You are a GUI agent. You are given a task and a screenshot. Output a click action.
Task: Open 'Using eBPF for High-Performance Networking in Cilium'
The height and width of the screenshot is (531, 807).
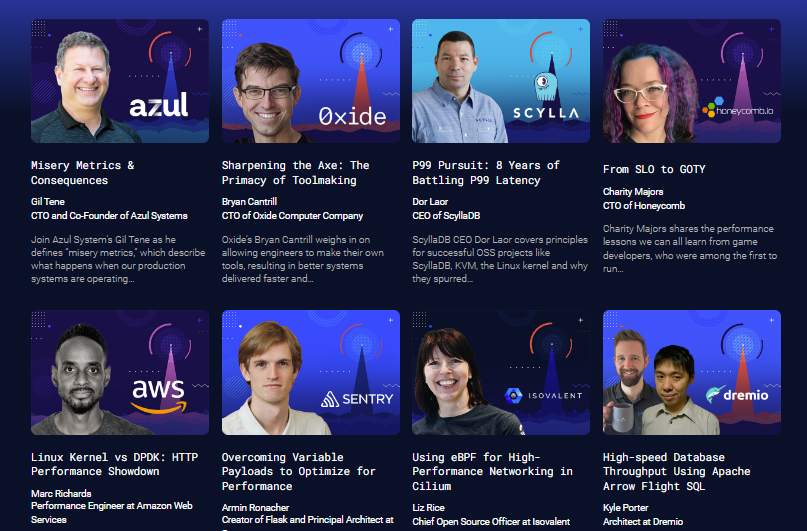click(x=493, y=471)
